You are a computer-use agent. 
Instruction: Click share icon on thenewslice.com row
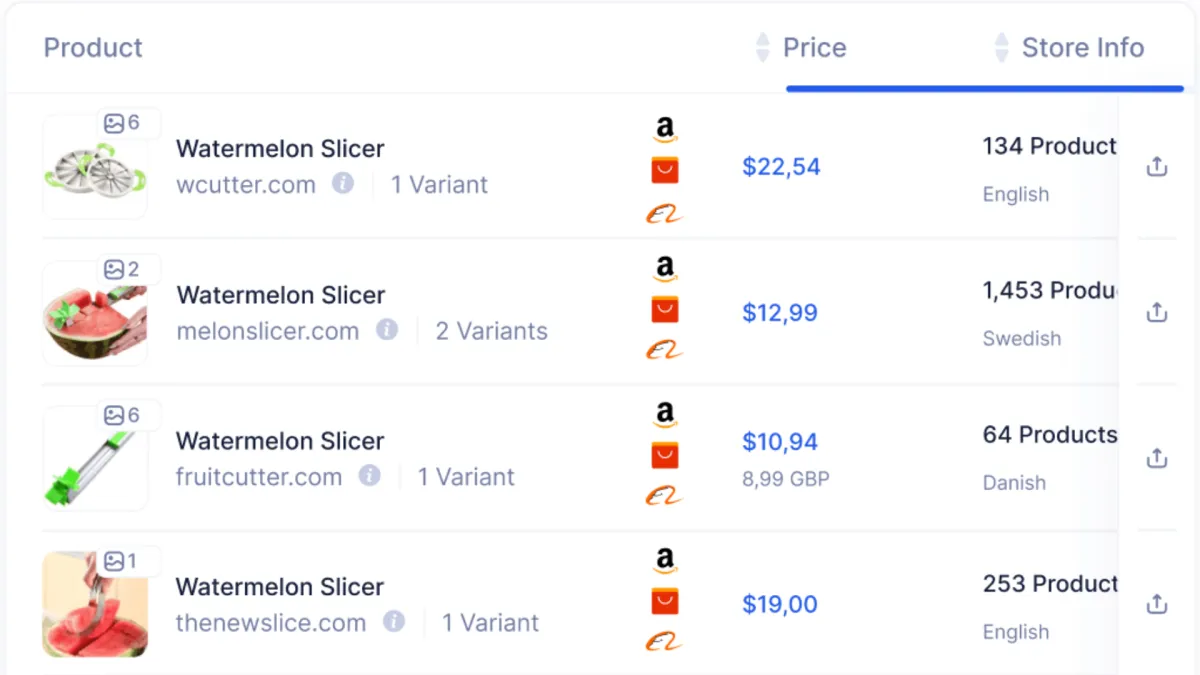tap(1156, 604)
